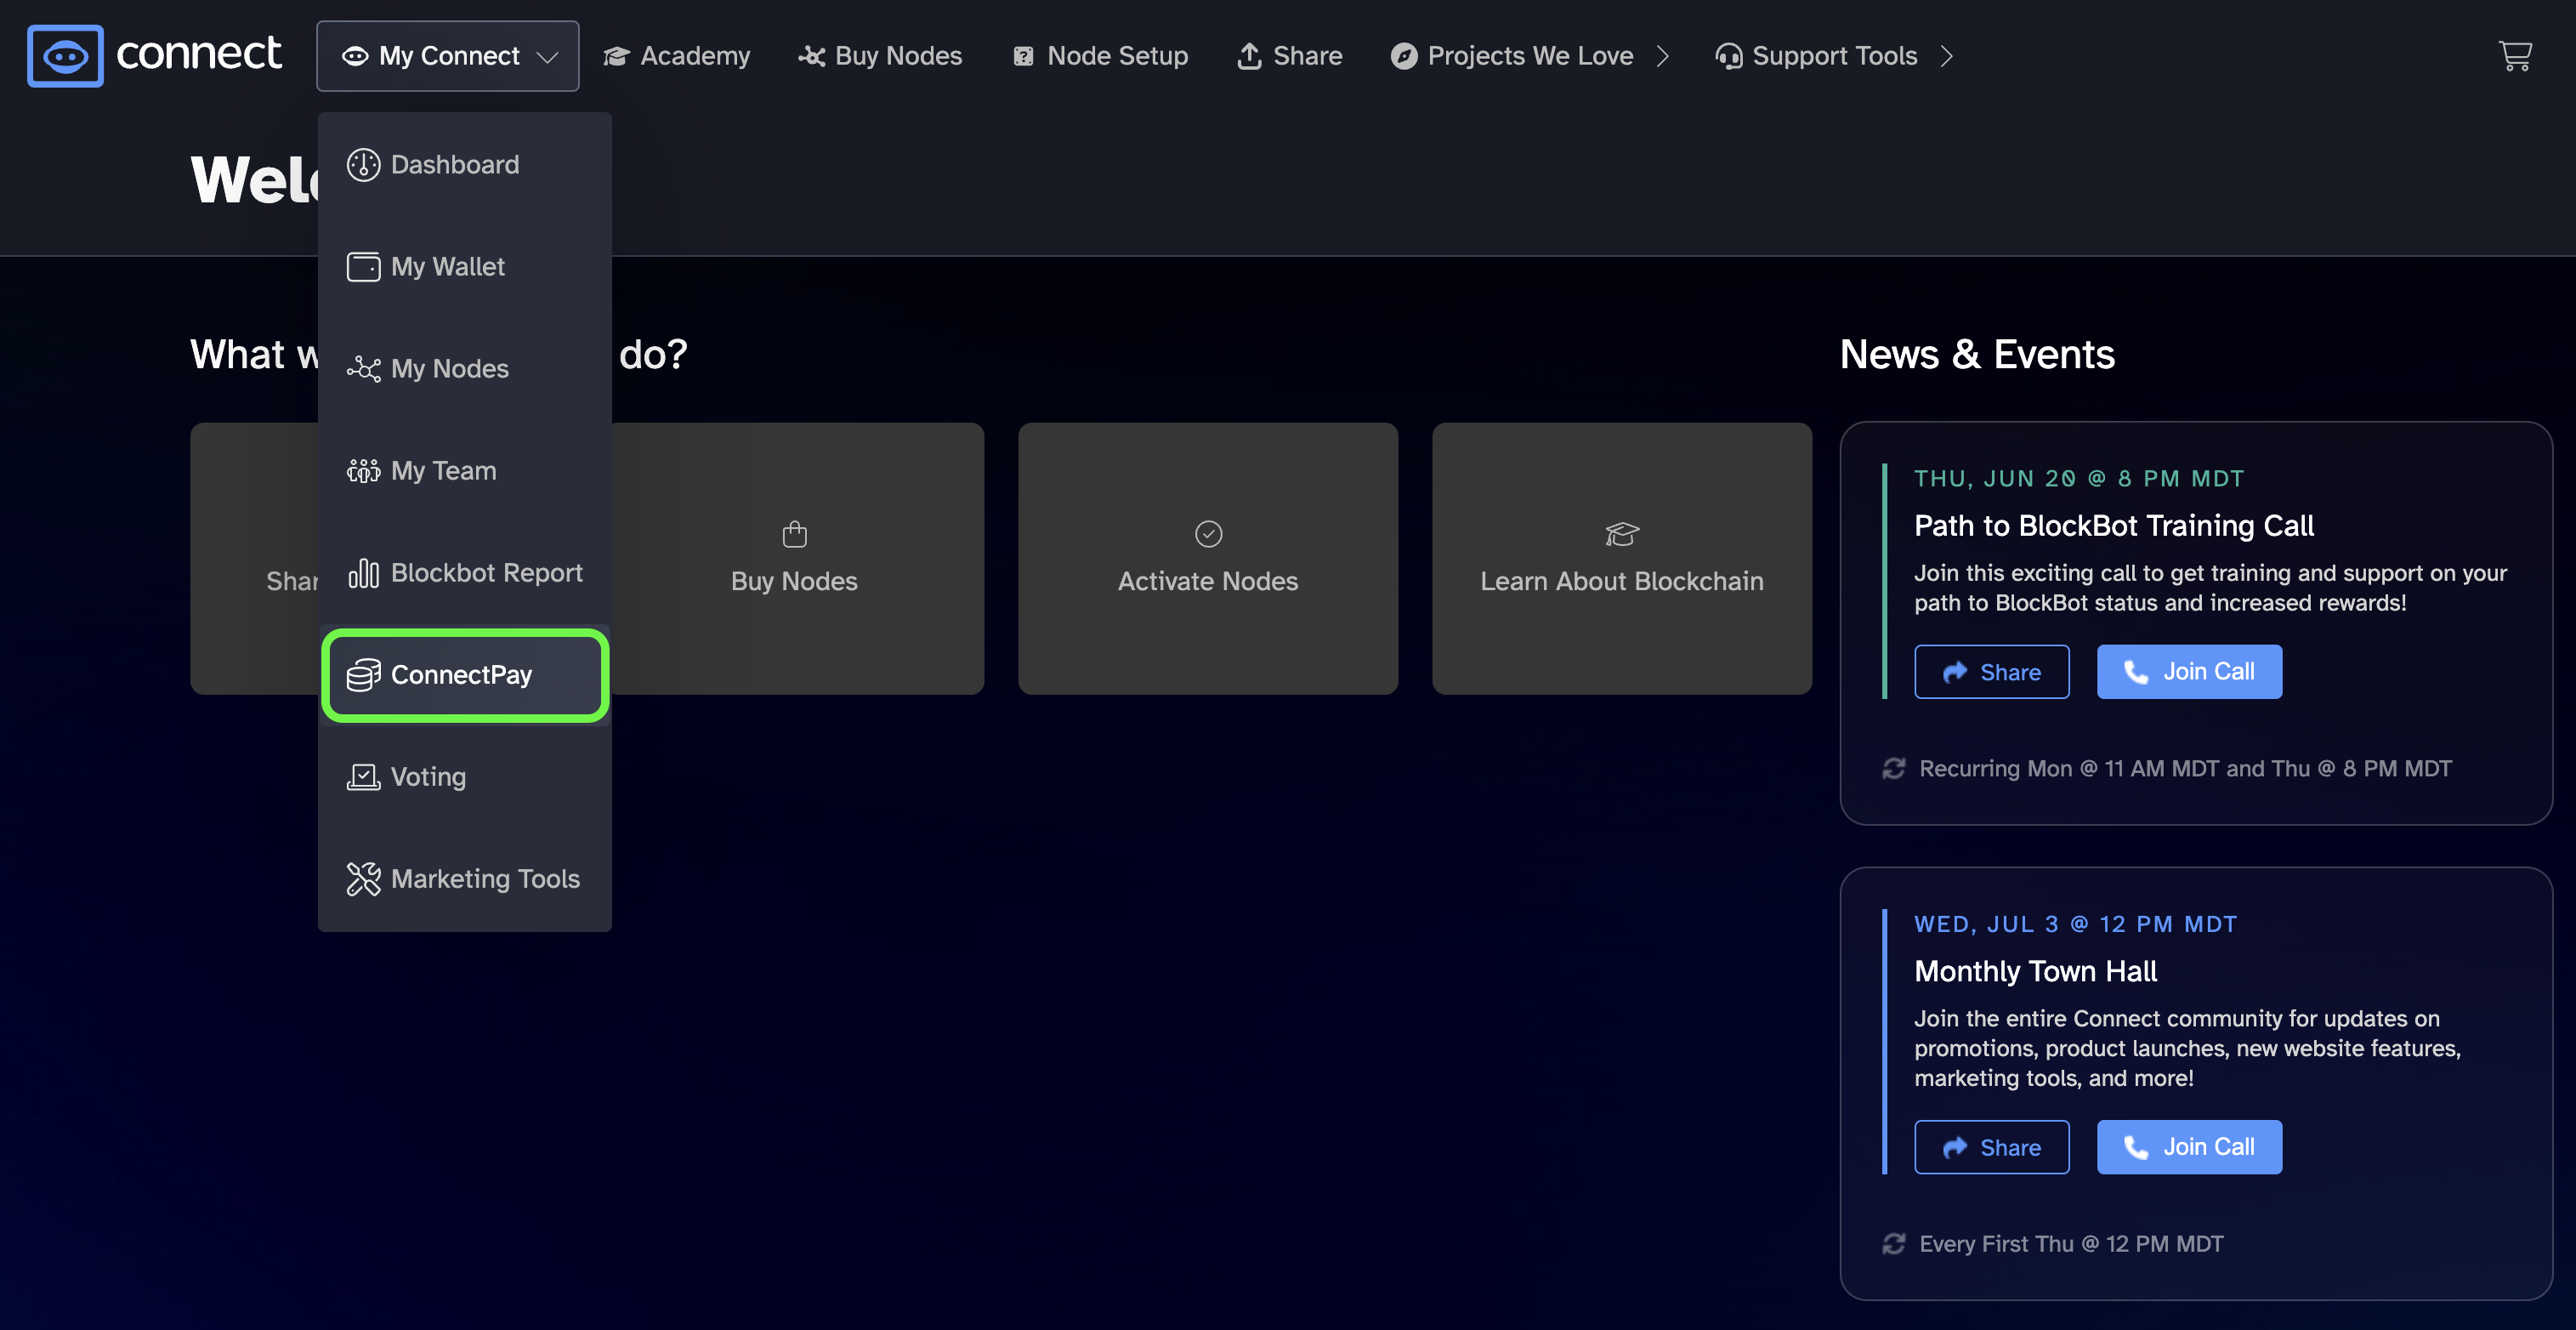
Task: Open Dashboard from My Connect menu
Action: [465, 165]
